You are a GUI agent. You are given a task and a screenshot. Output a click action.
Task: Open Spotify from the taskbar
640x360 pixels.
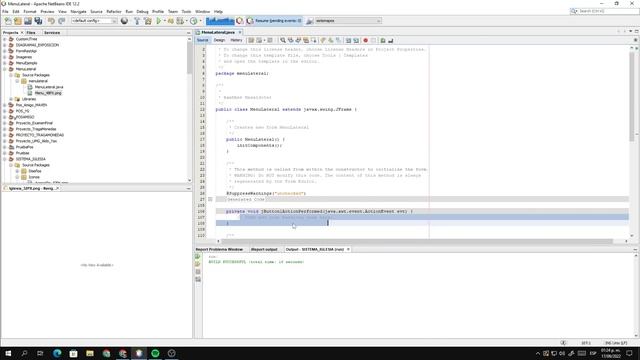[x=155, y=353]
